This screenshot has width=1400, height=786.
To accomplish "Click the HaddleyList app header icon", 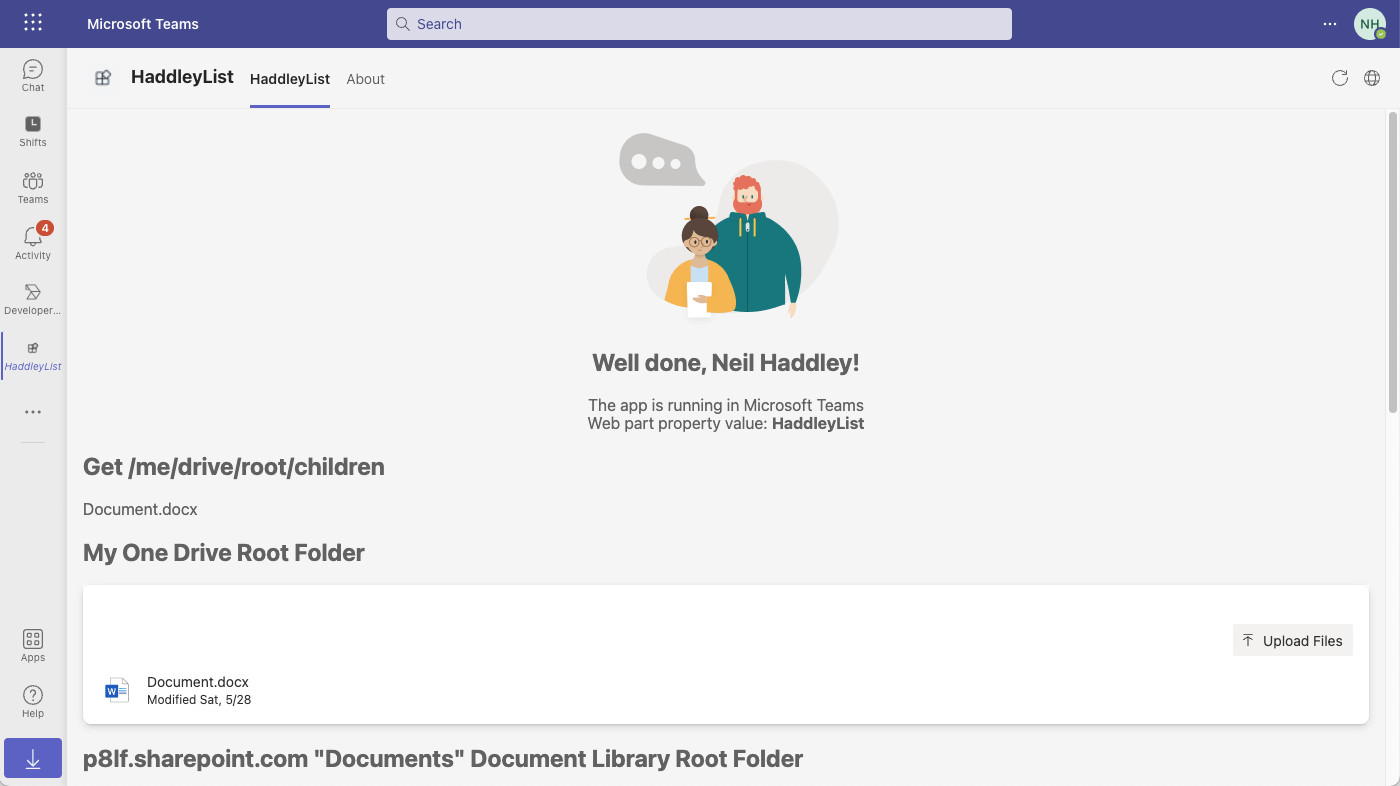I will click(x=103, y=78).
